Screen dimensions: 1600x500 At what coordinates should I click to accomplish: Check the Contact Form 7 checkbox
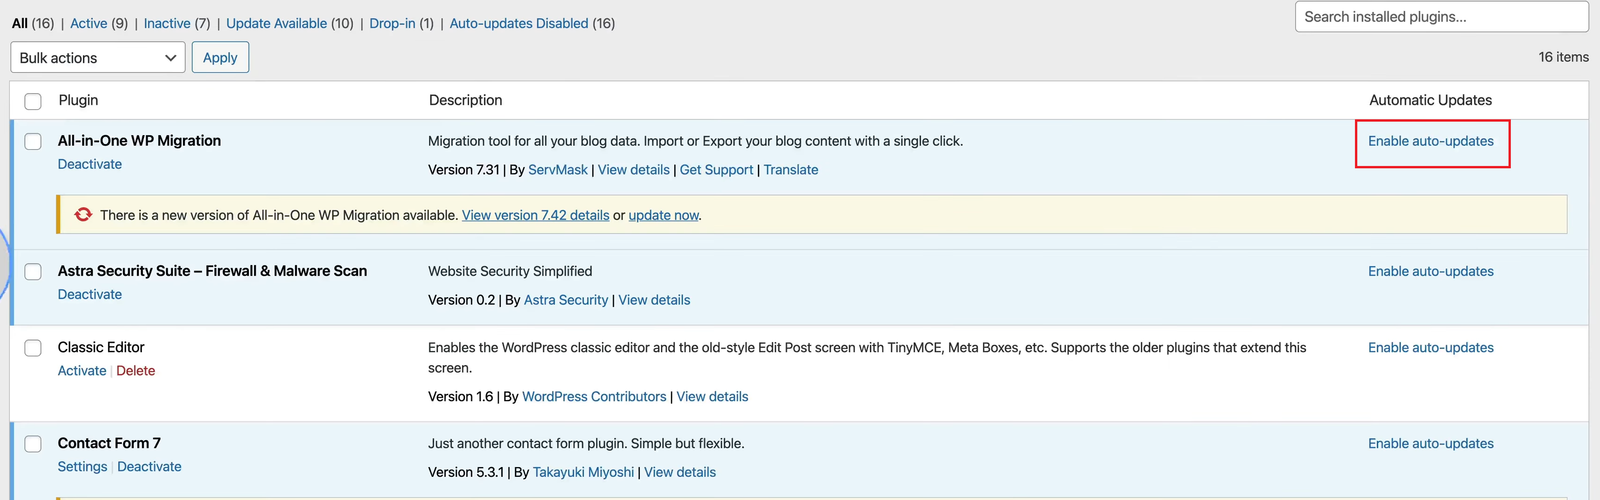(33, 444)
